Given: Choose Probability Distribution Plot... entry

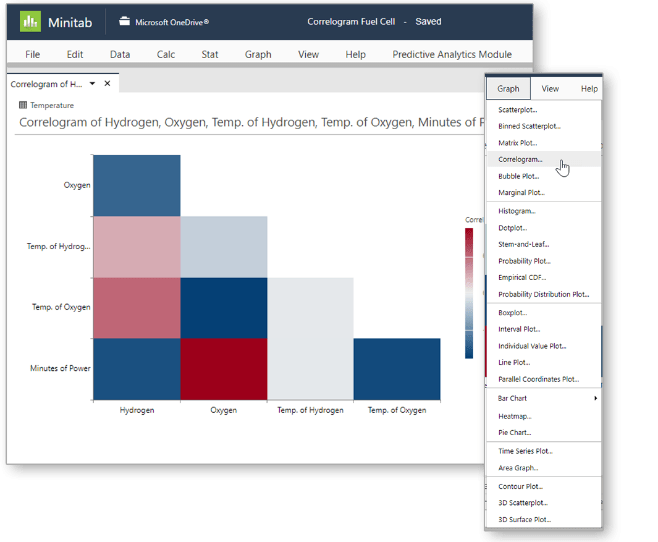Looking at the screenshot, I should tap(543, 294).
